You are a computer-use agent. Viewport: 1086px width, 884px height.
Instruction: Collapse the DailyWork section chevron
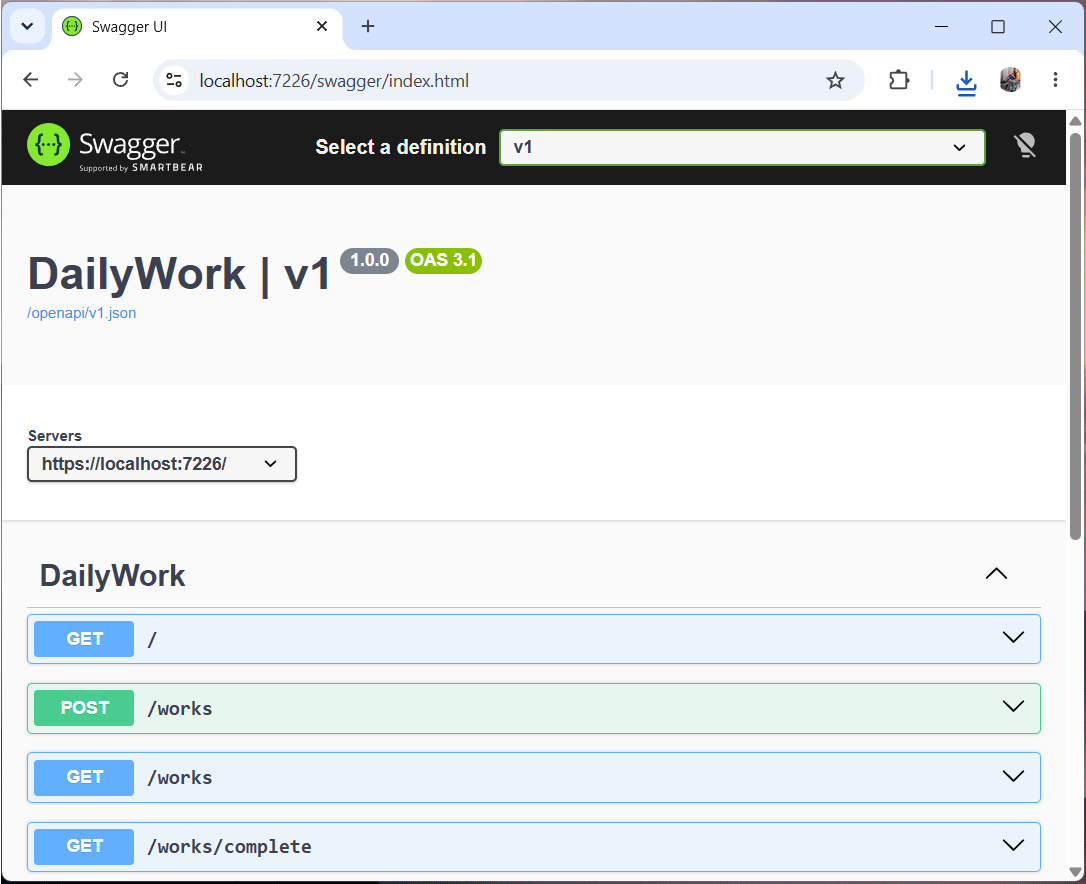(996, 574)
